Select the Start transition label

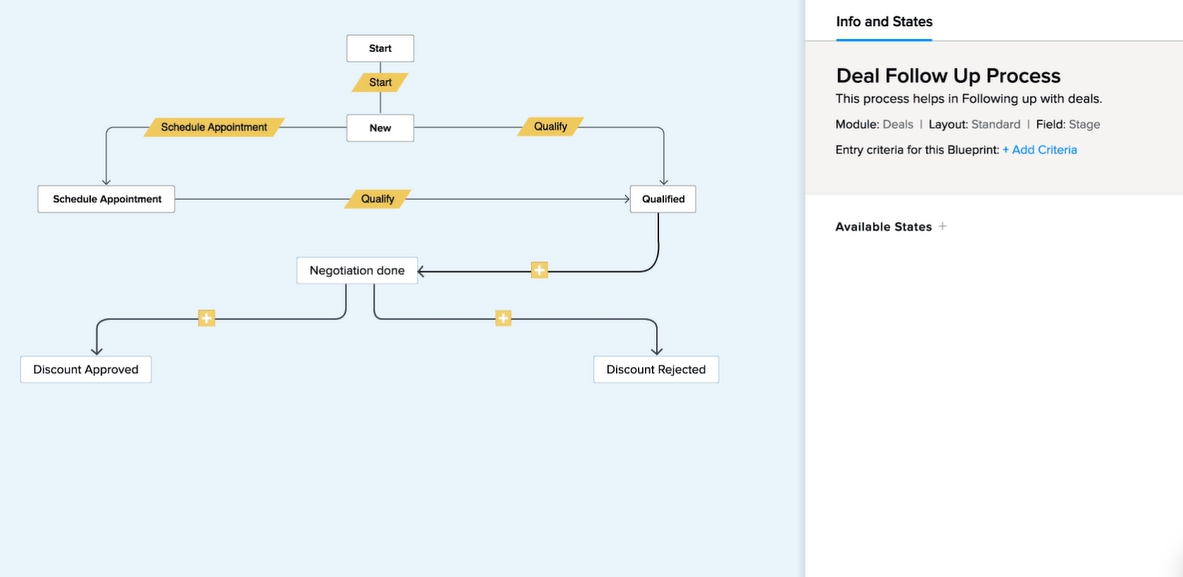tap(380, 82)
